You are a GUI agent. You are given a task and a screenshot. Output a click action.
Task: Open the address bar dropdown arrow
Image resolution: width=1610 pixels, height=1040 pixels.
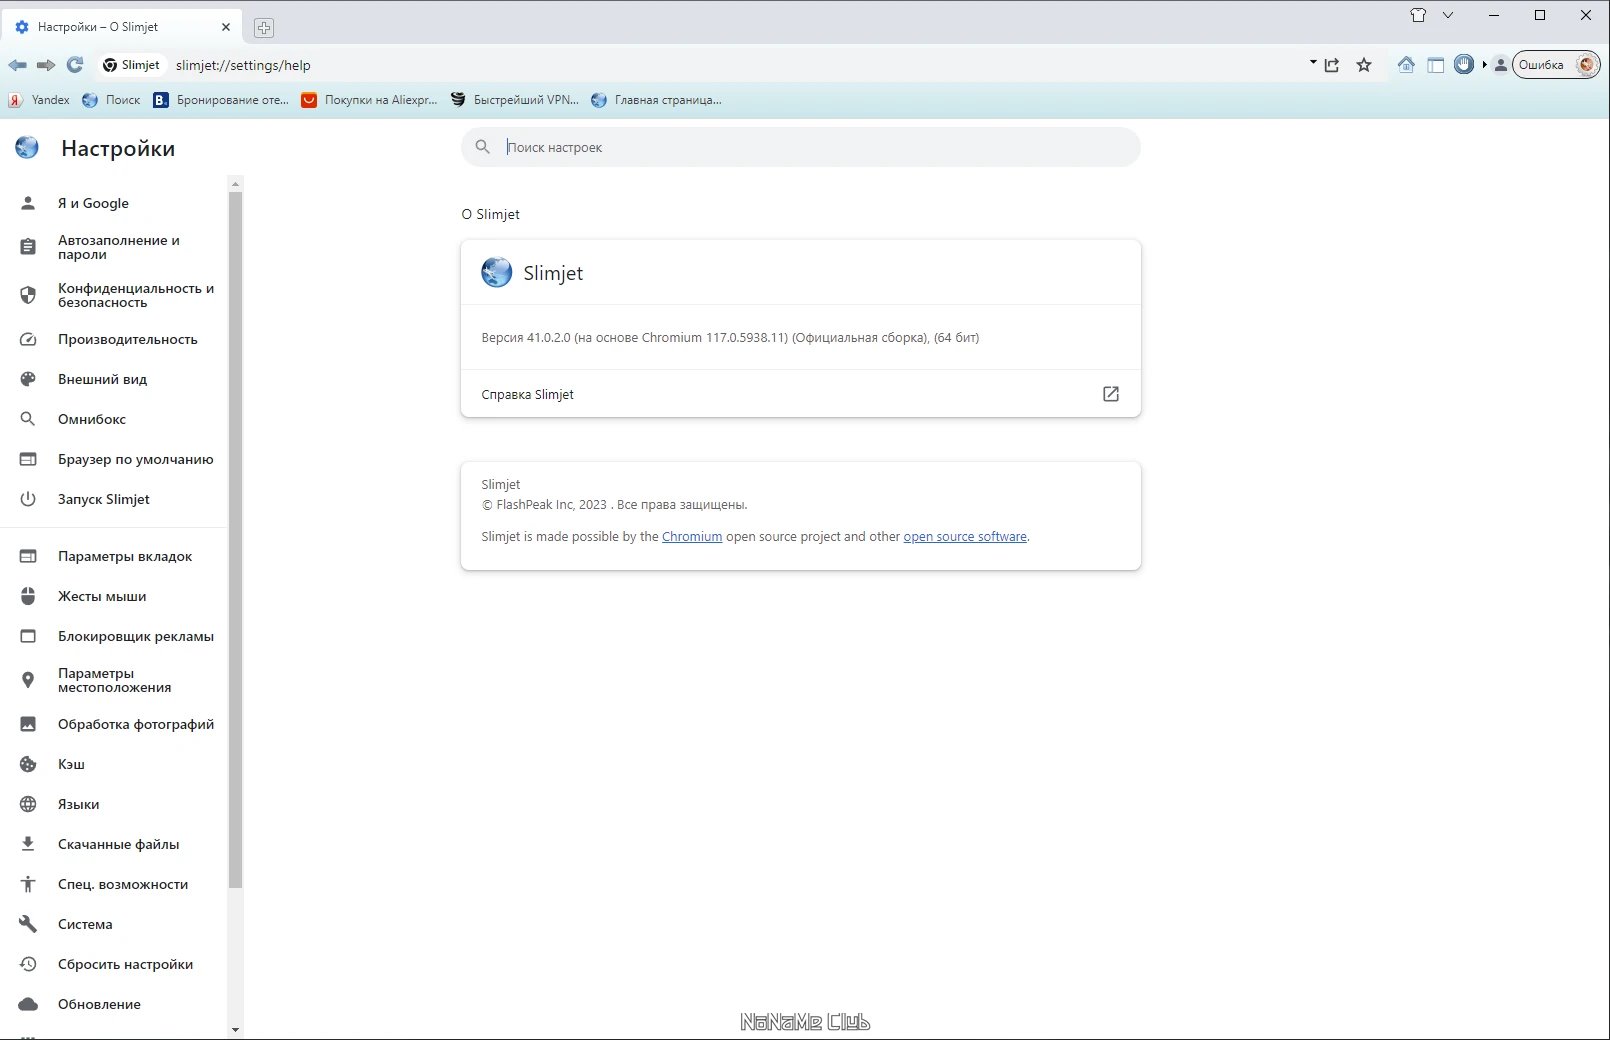click(x=1313, y=62)
